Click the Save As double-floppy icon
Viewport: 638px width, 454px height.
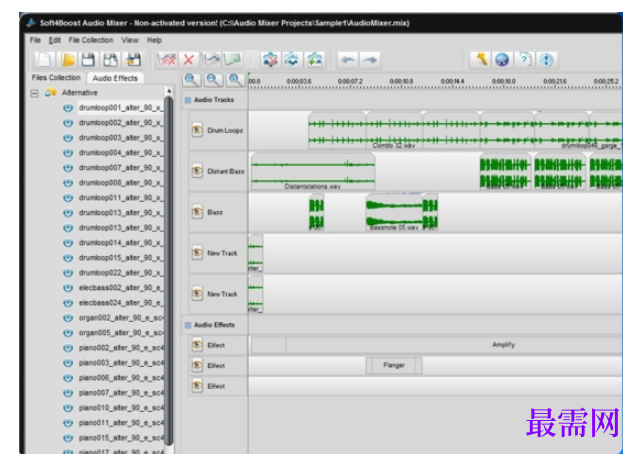click(x=110, y=60)
